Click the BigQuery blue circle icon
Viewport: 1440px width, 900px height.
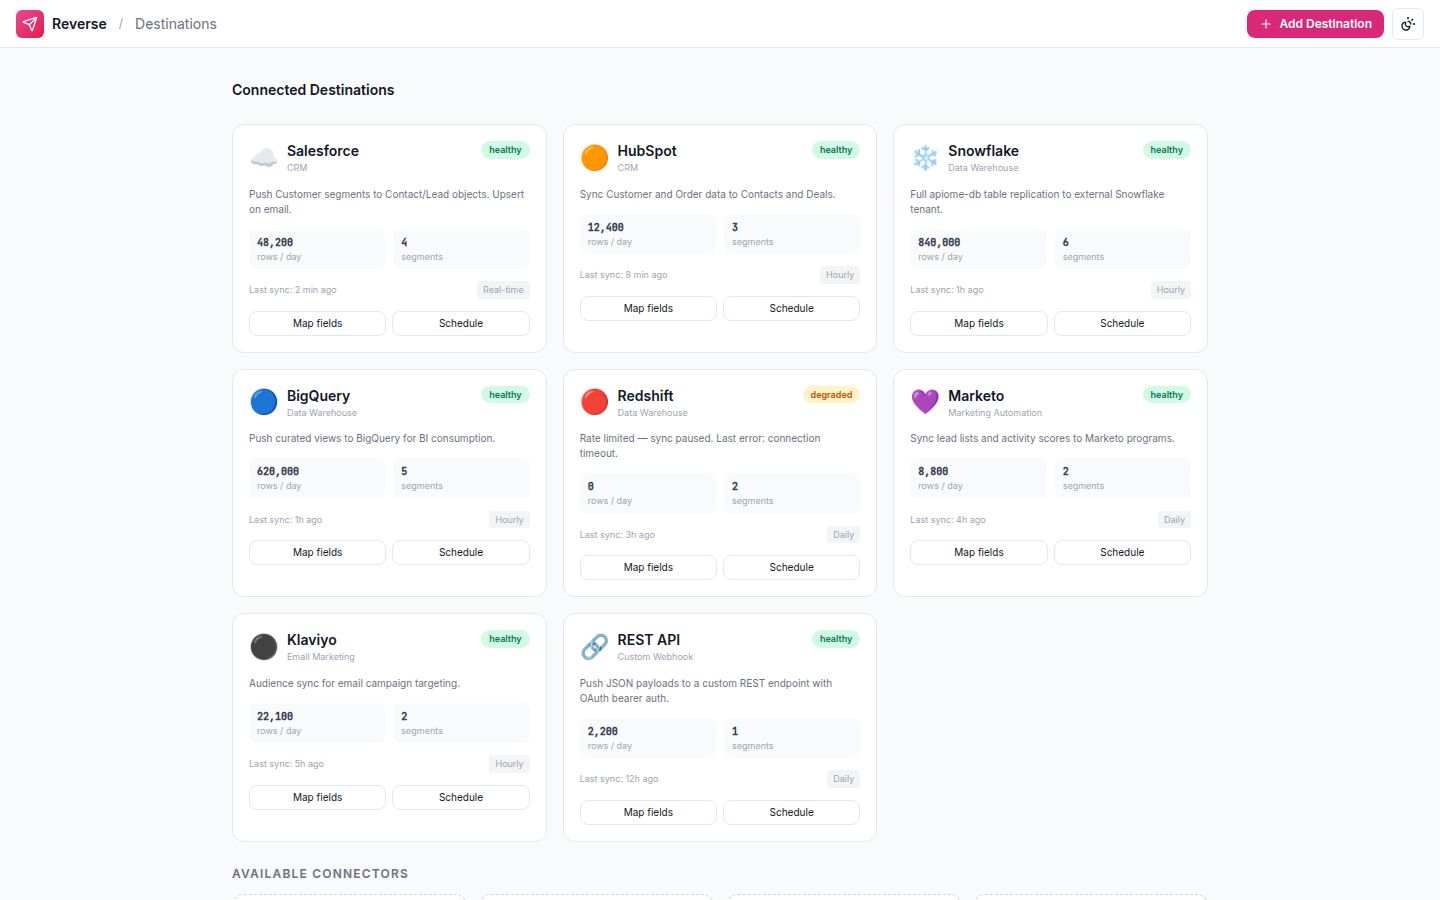[264, 402]
